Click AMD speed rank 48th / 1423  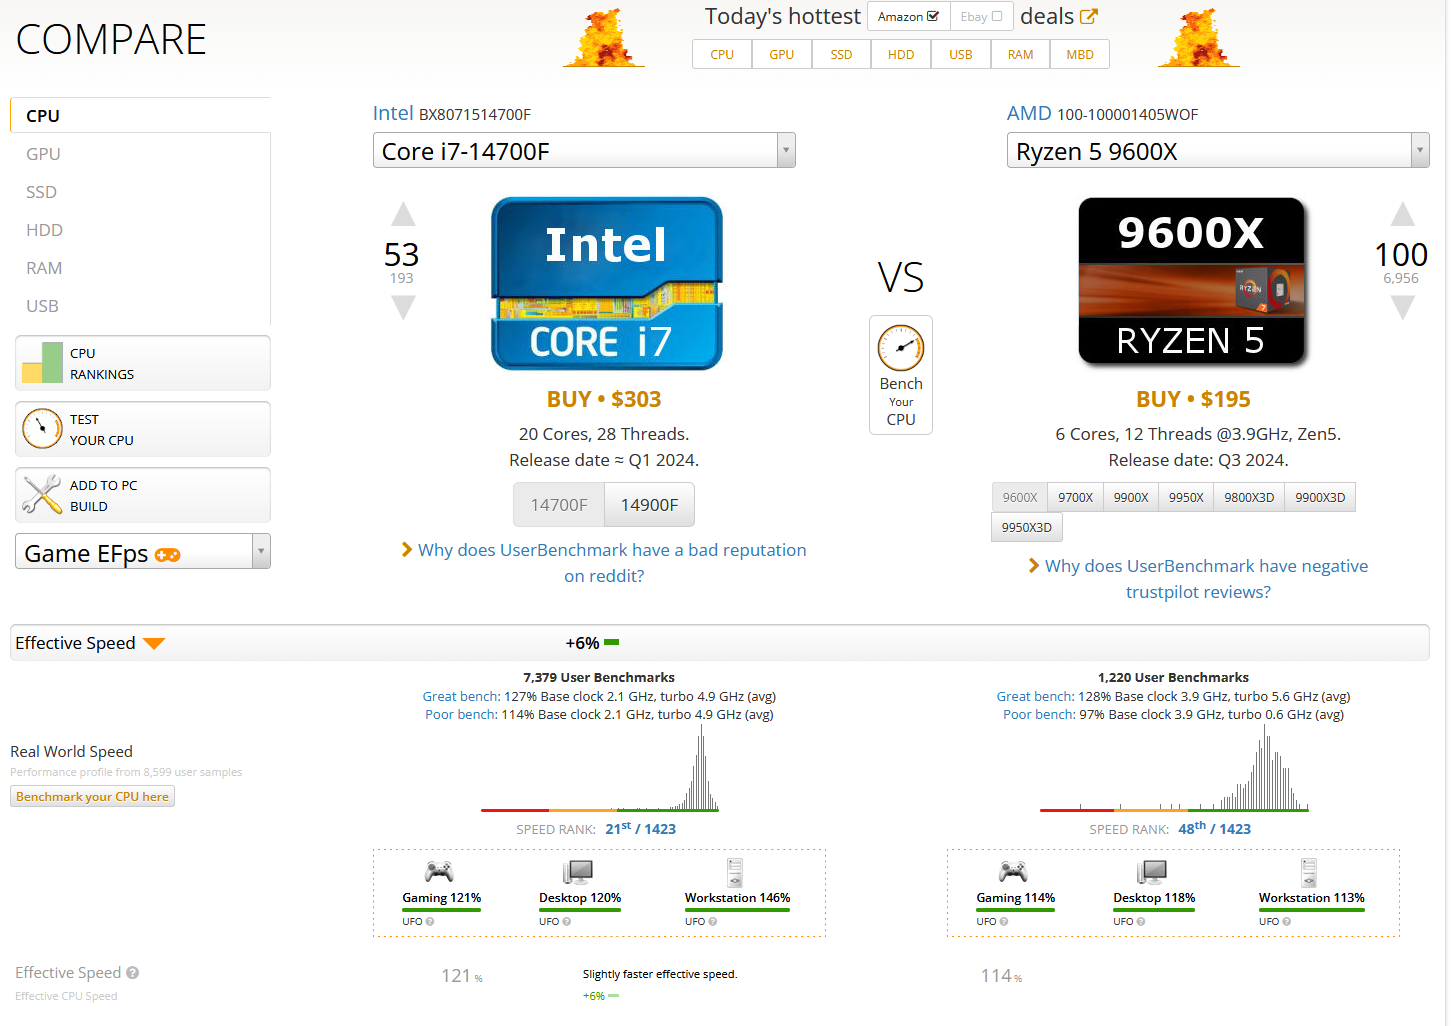[1214, 828]
